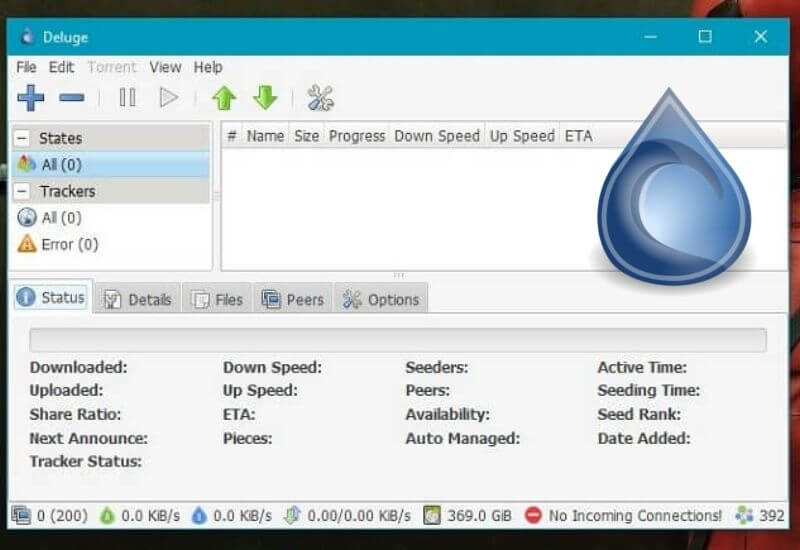
Task: Sort torrents by Progress column header
Action: 356,136
